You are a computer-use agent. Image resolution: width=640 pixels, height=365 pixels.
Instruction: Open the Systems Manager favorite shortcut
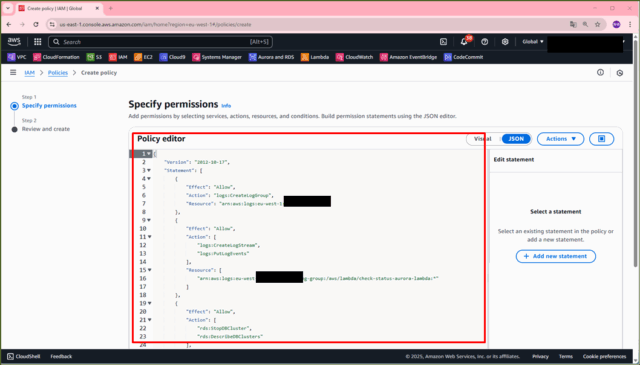(217, 57)
